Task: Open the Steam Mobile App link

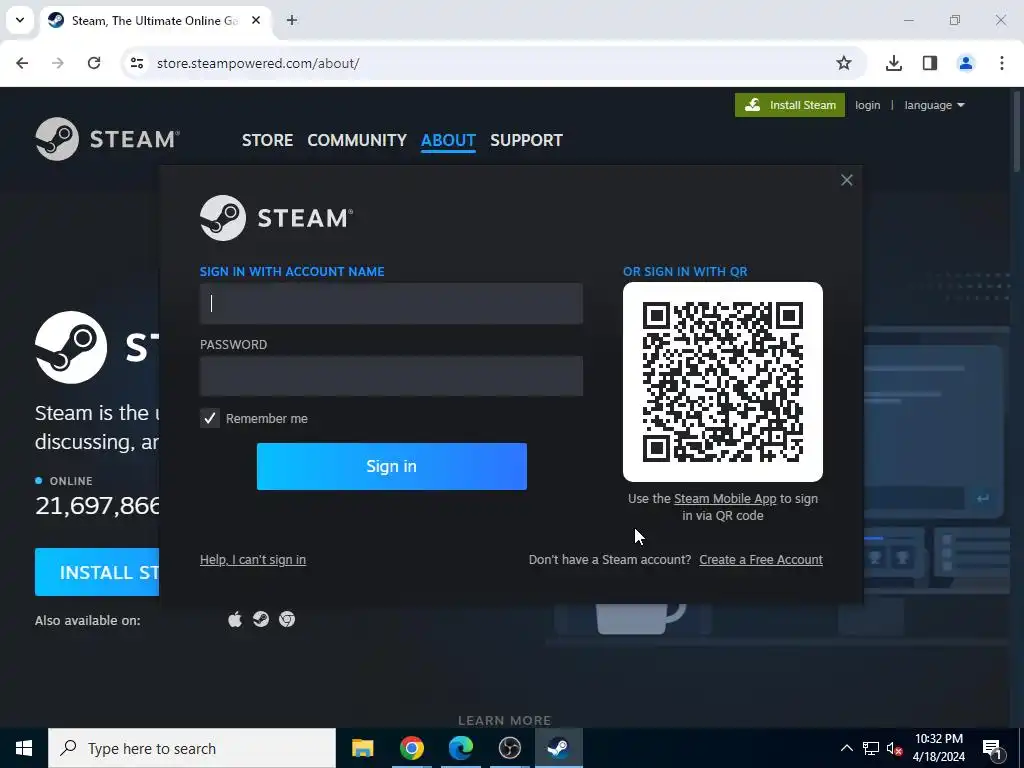Action: point(725,499)
